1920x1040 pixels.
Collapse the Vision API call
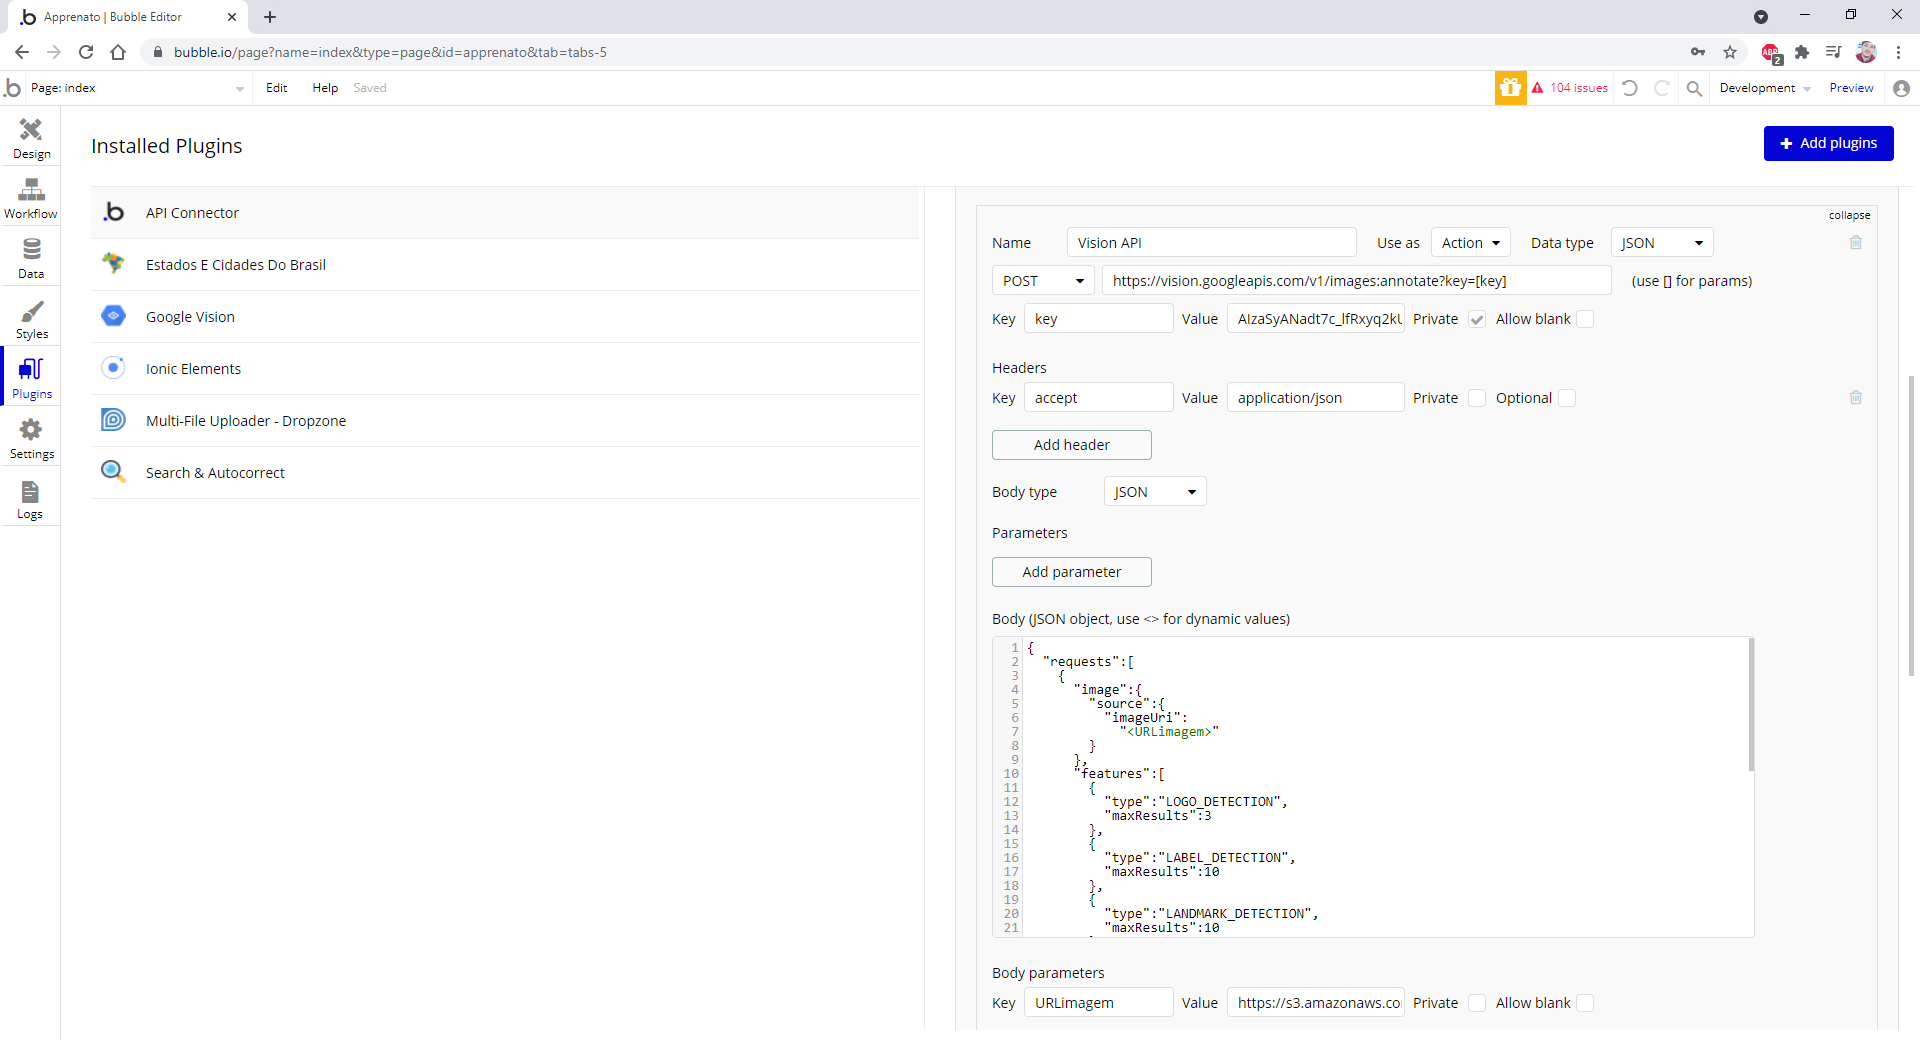click(1849, 215)
